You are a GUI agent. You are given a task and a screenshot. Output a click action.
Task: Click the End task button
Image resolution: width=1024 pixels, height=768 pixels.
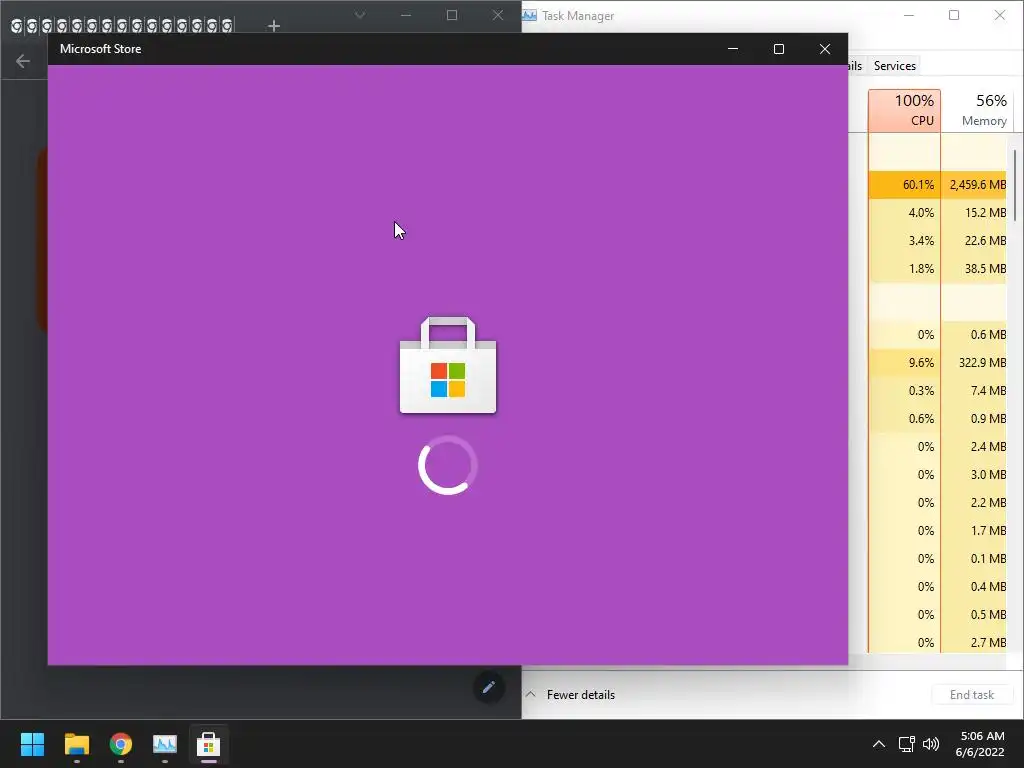(972, 695)
